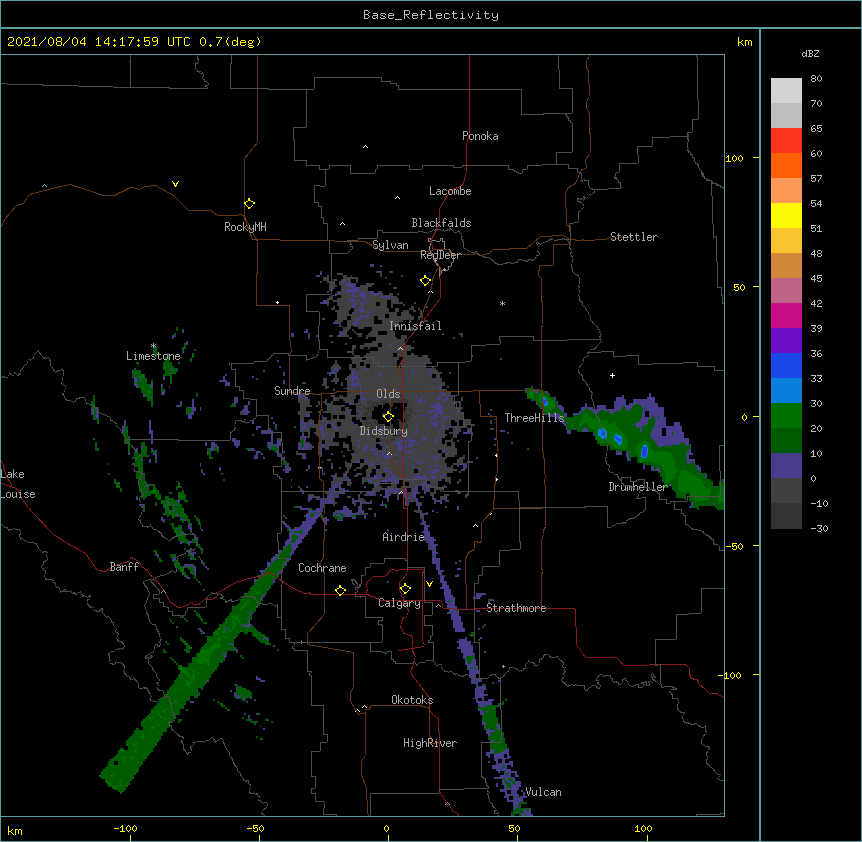The height and width of the screenshot is (842, 862).
Task: Click the -50 tick label on the right axis
Action: [734, 546]
